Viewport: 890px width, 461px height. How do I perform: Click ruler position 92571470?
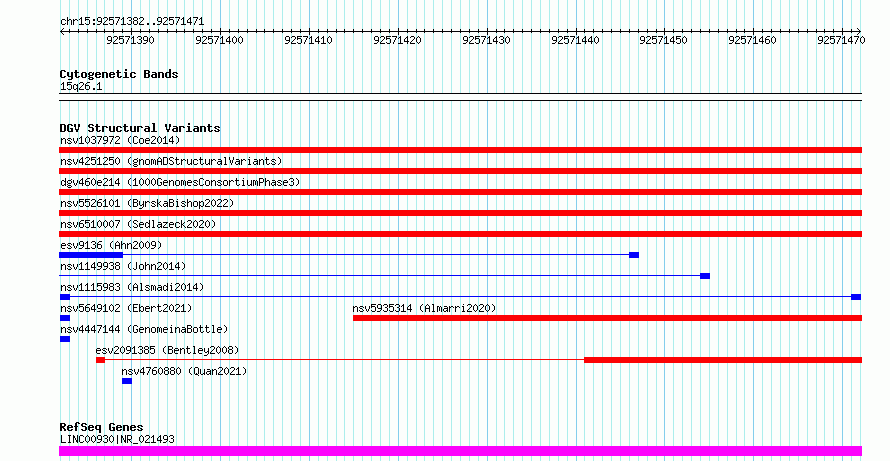[x=841, y=40]
